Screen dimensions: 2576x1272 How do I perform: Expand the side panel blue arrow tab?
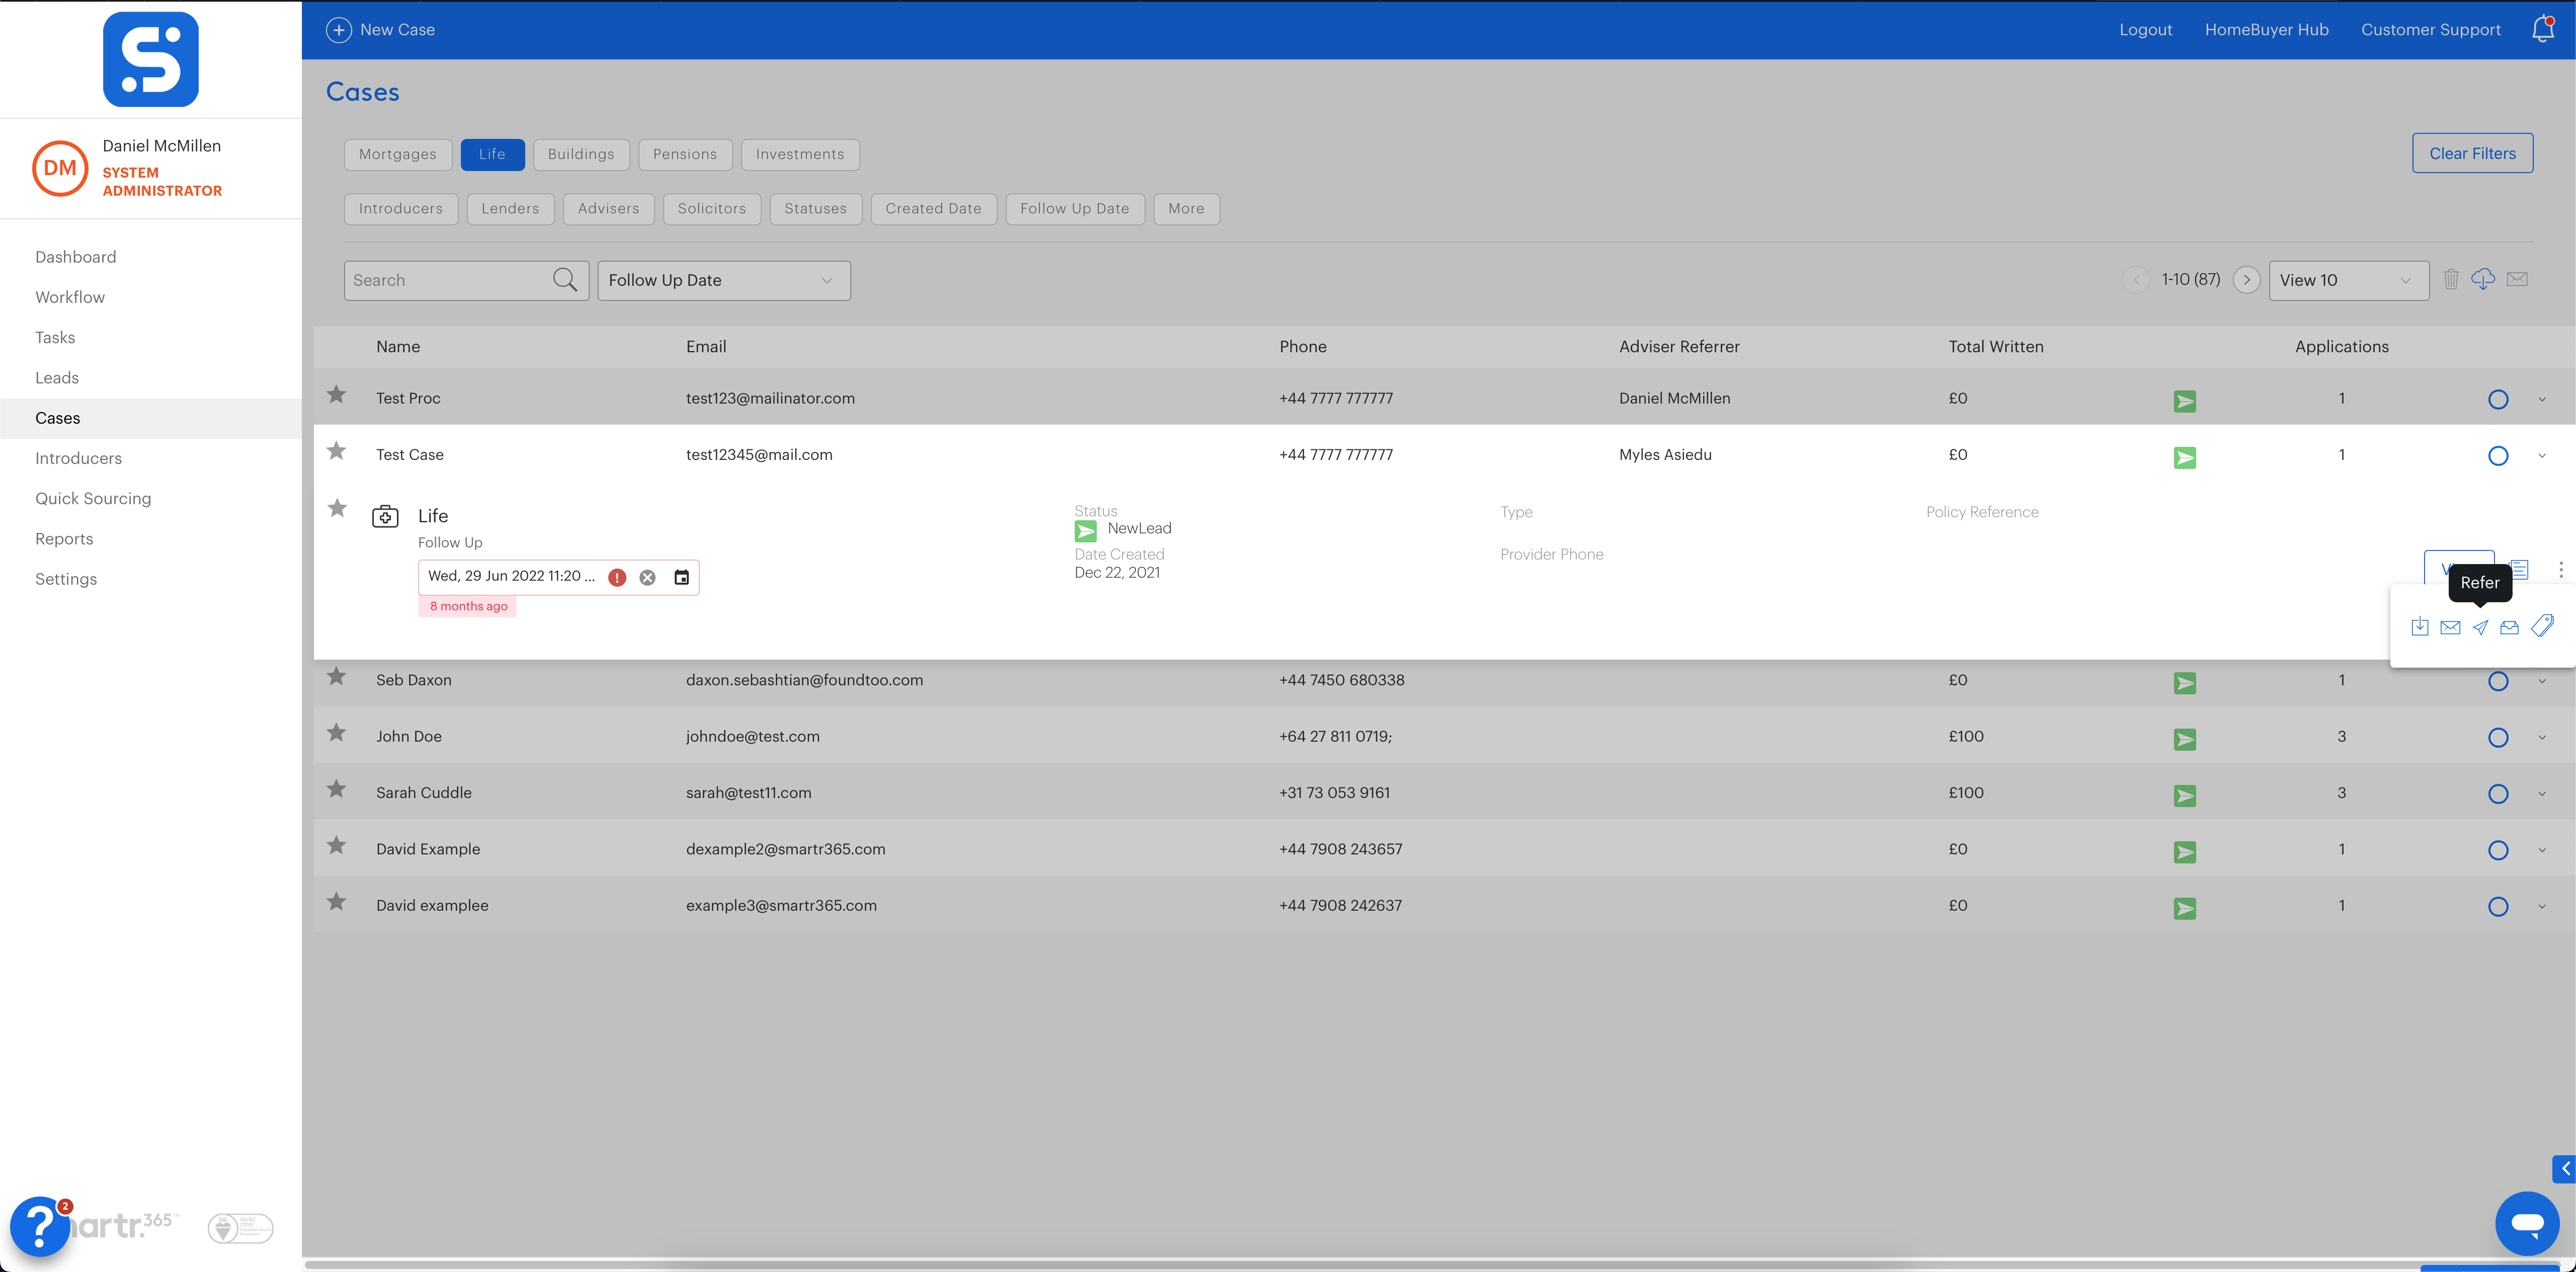(x=2564, y=1168)
